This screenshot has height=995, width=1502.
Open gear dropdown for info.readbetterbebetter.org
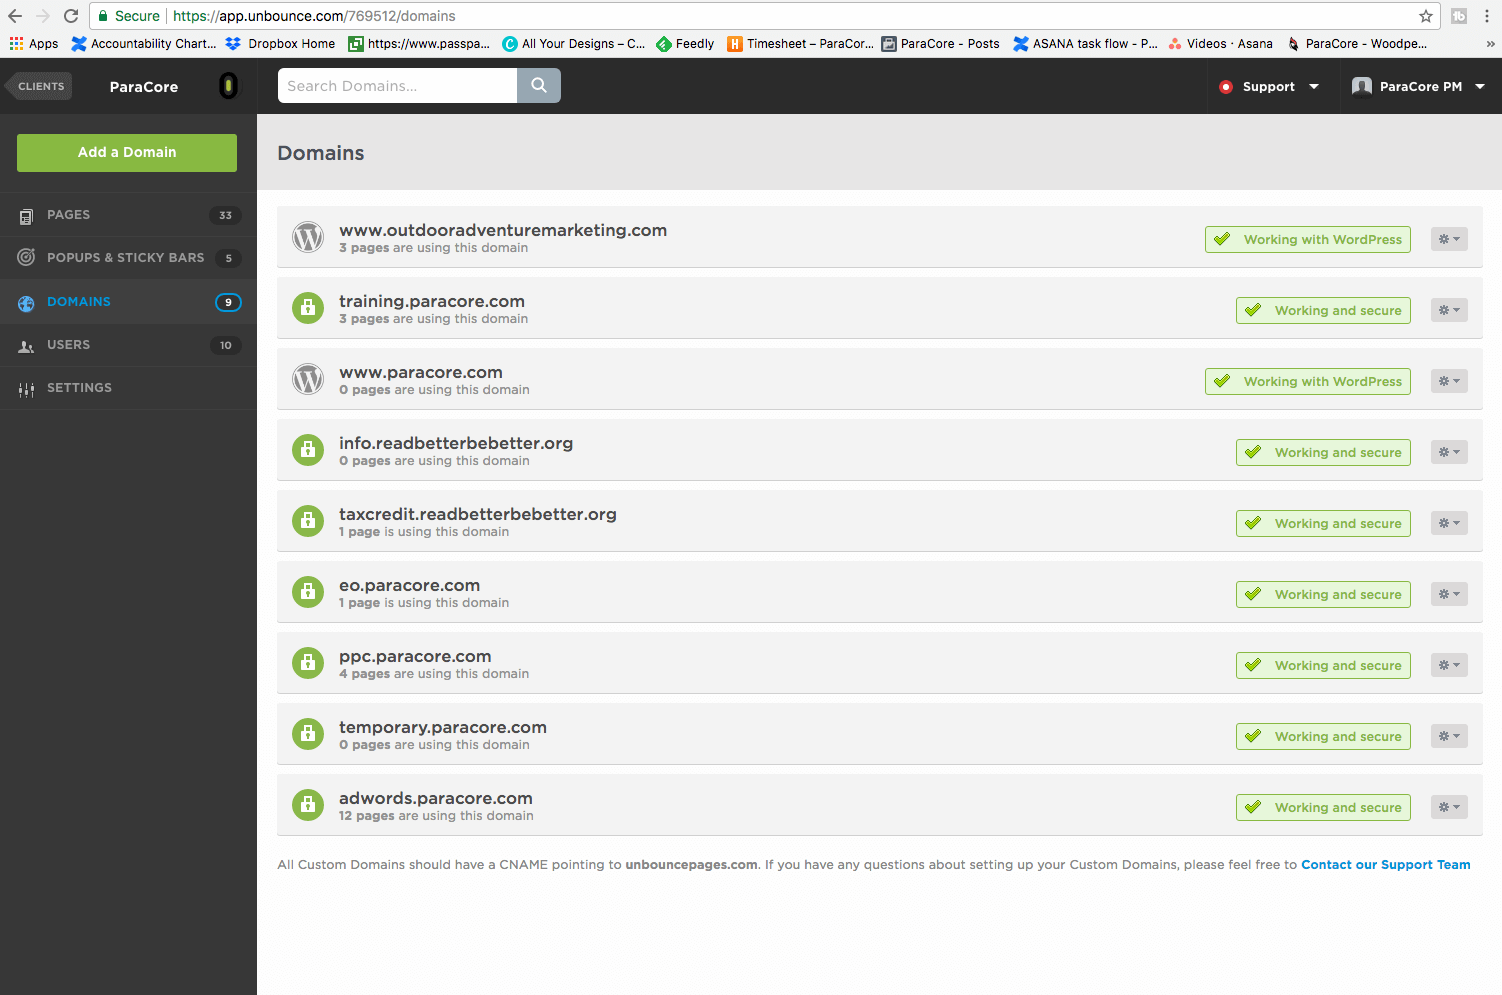click(x=1449, y=452)
